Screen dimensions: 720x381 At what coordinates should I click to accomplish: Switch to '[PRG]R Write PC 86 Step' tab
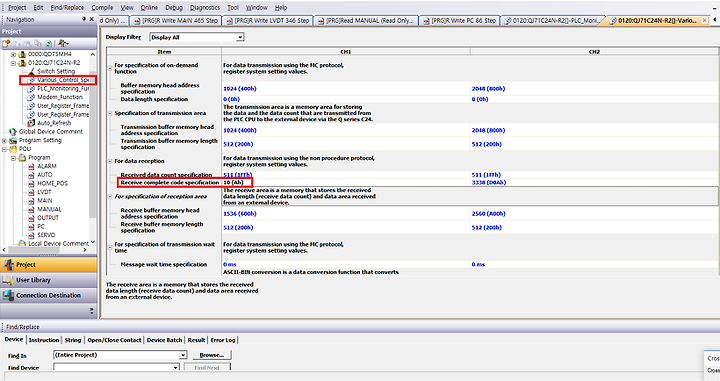[x=459, y=21]
